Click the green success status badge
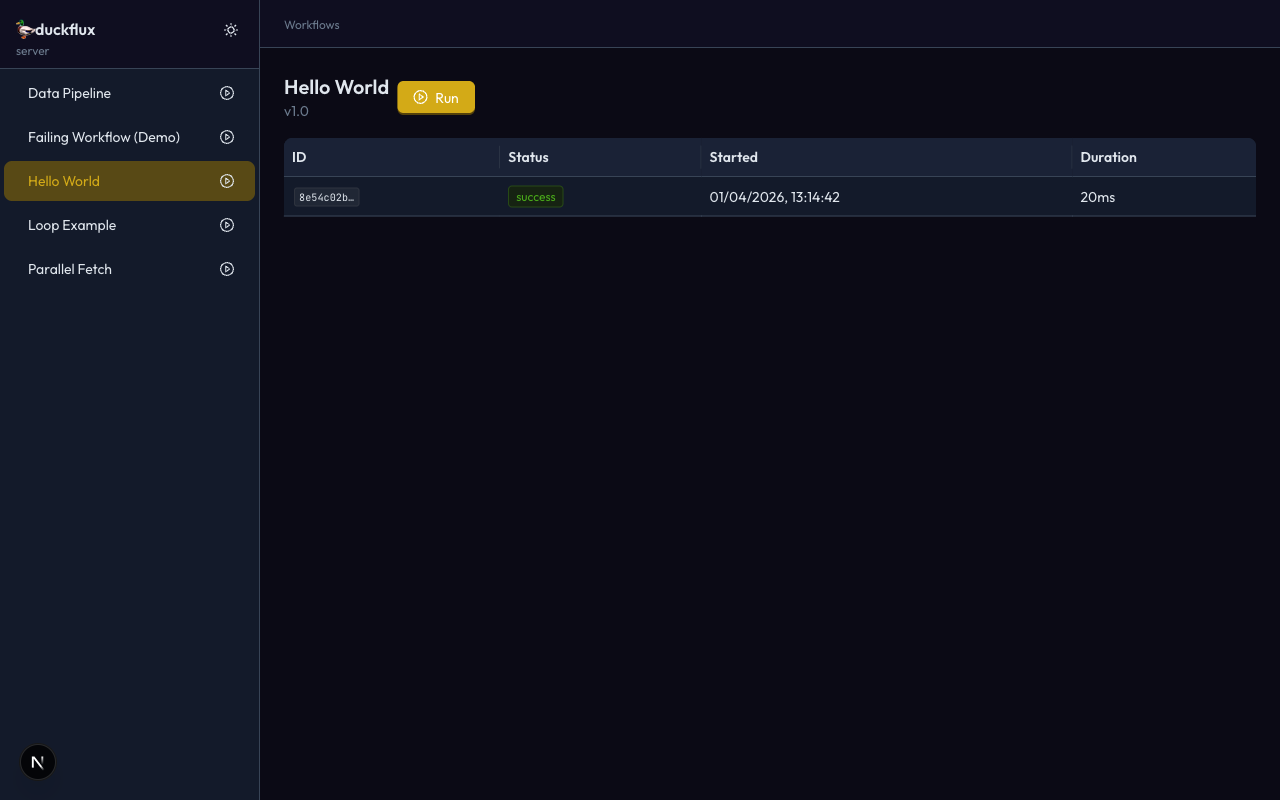This screenshot has height=800, width=1280. (535, 197)
